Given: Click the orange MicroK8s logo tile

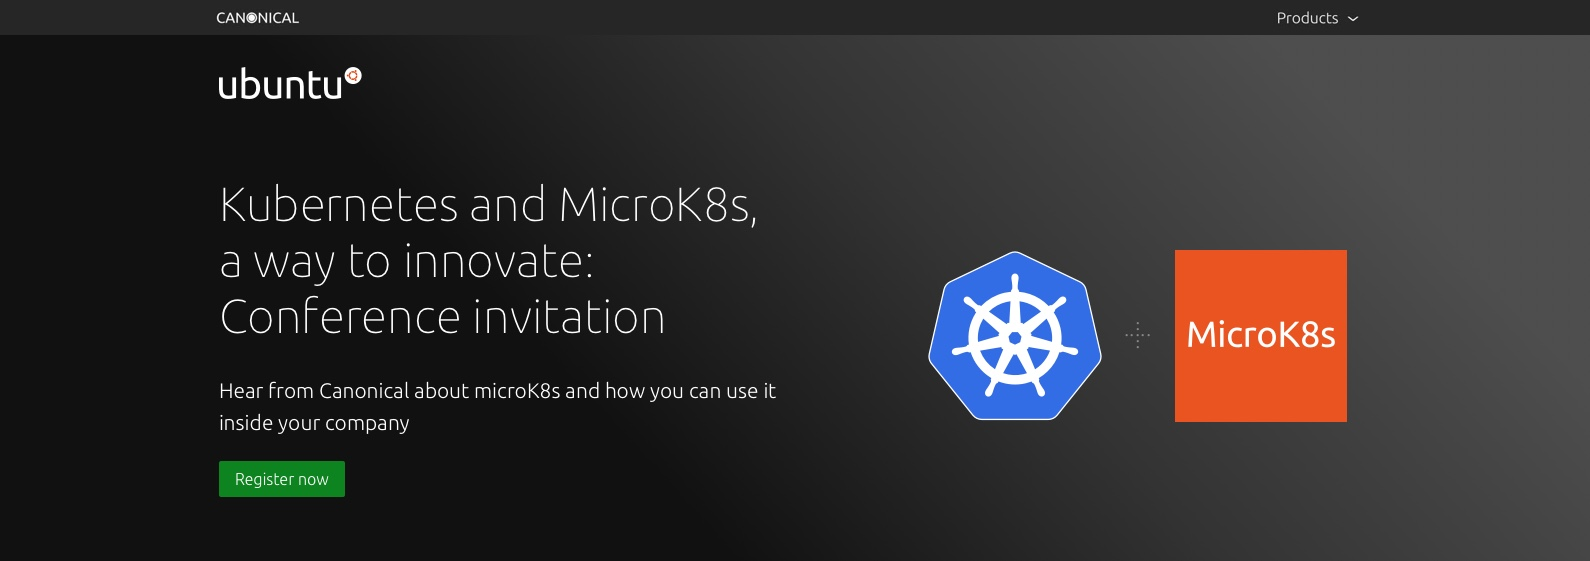Looking at the screenshot, I should pyautogui.click(x=1261, y=336).
